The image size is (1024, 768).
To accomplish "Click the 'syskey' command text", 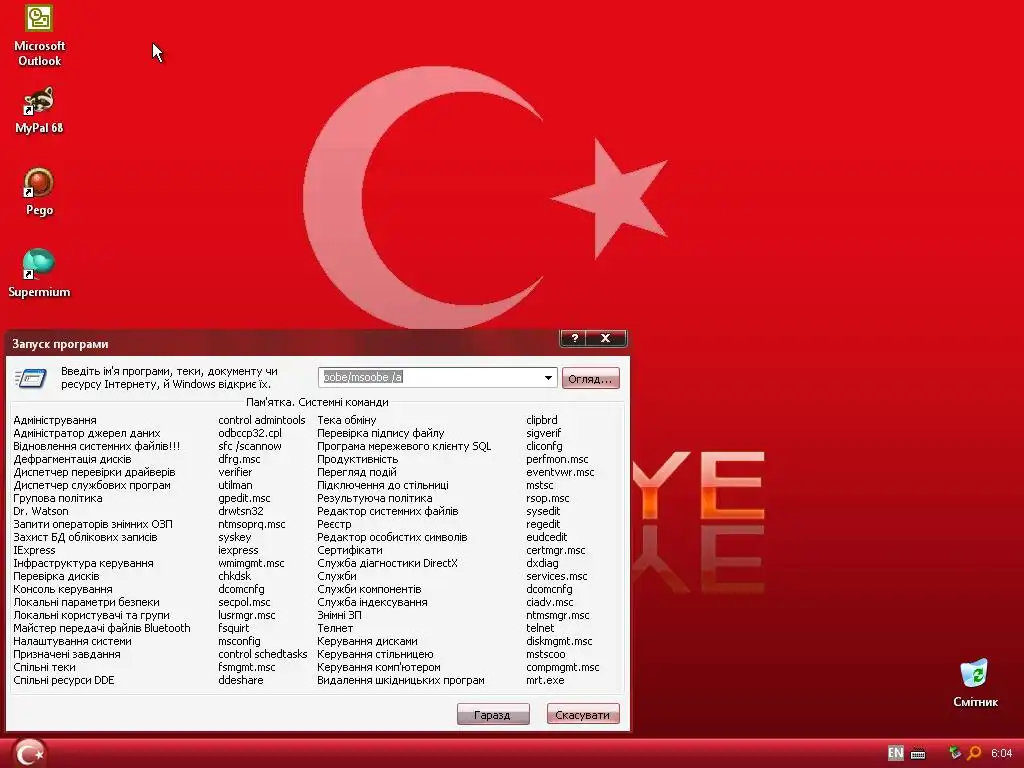I will coord(235,537).
